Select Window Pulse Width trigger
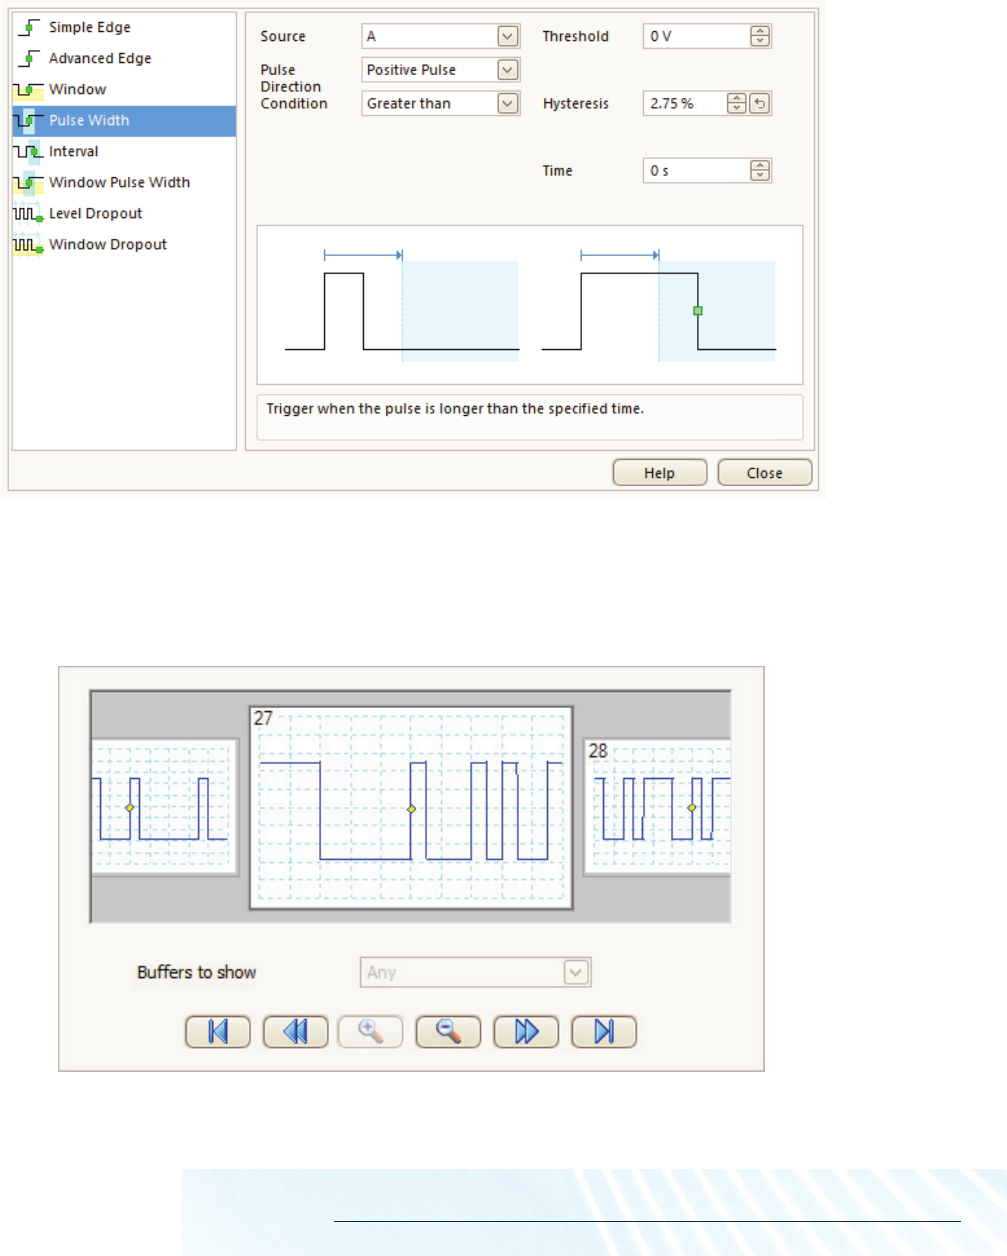The image size is (1007, 1256). coord(124,182)
